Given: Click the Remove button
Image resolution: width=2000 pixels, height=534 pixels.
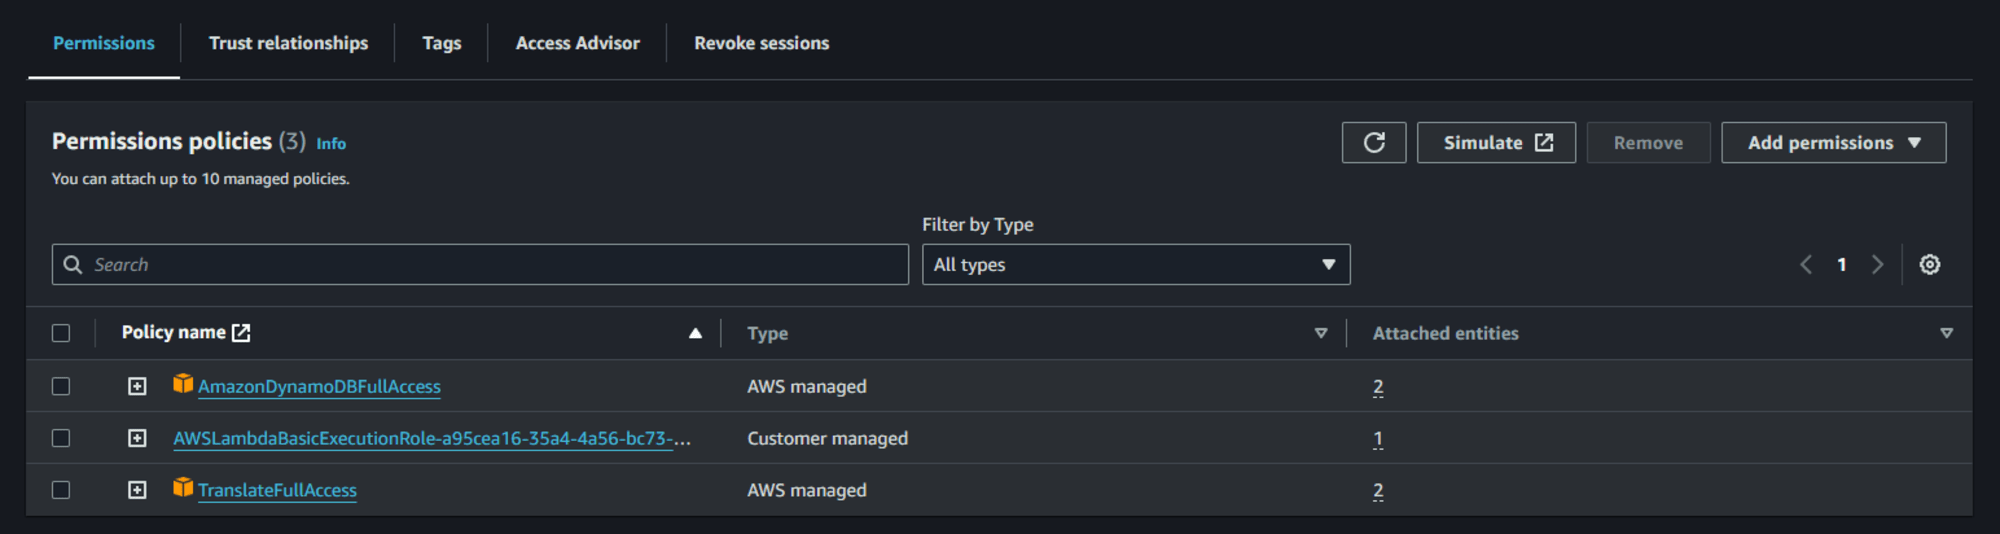Looking at the screenshot, I should point(1648,143).
